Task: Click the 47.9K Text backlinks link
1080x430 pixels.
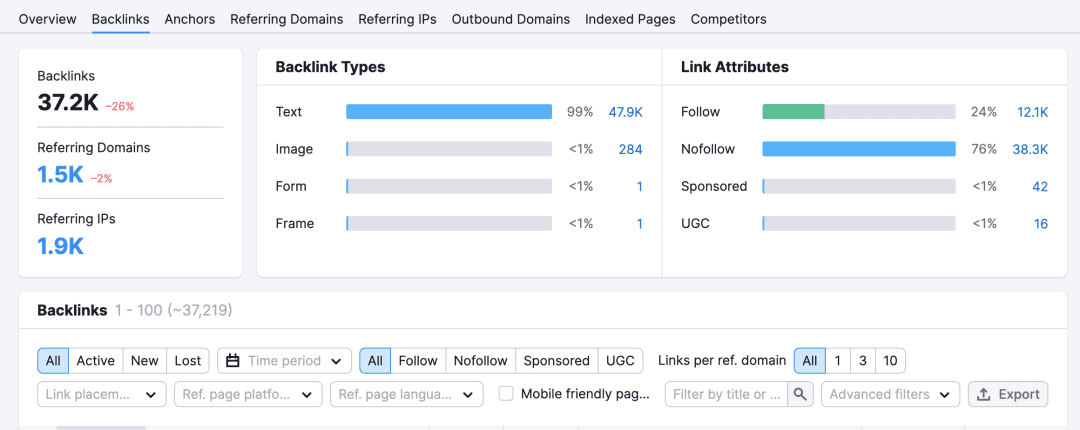Action: tap(625, 112)
